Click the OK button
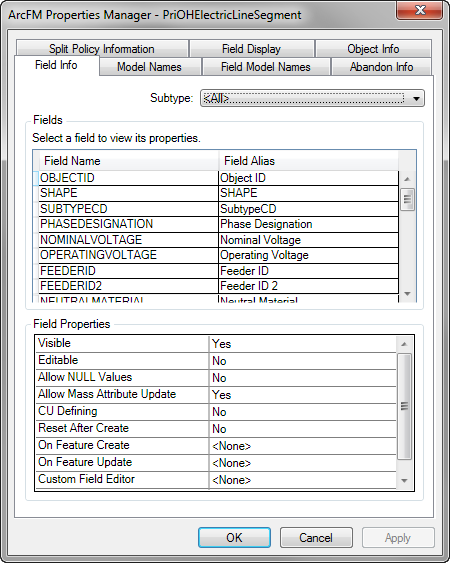The width and height of the screenshot is (450, 563). (x=234, y=538)
